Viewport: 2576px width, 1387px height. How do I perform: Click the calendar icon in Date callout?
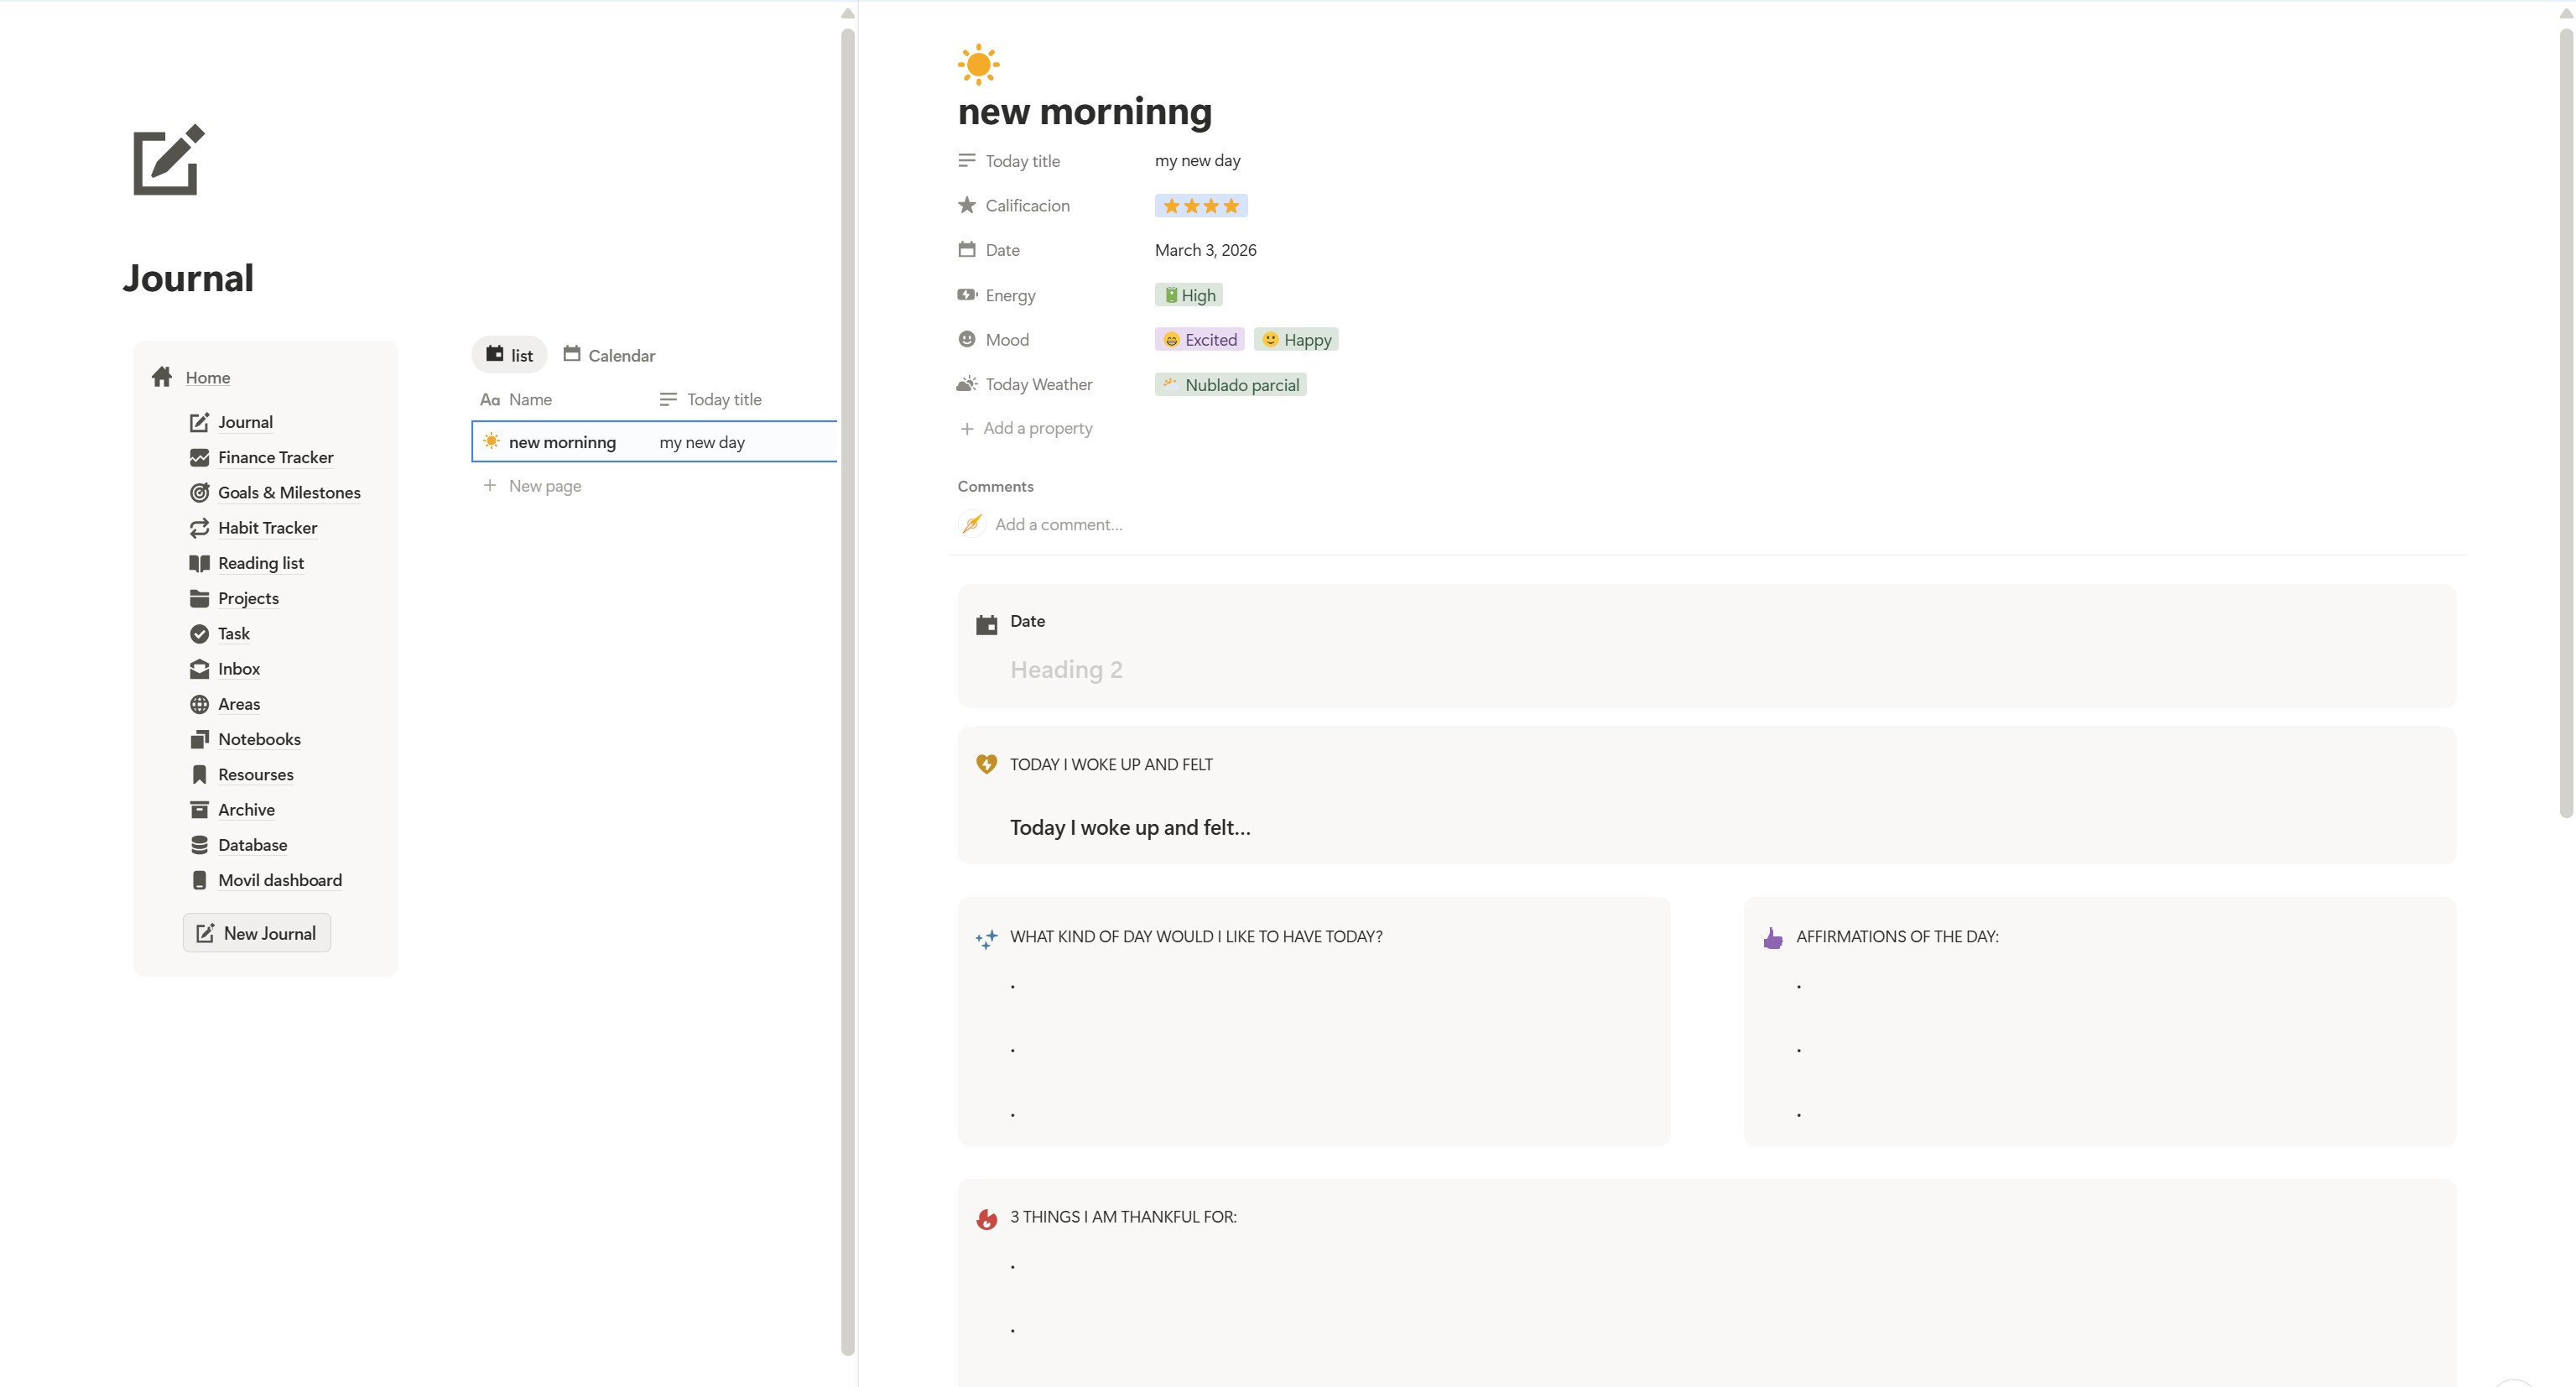[x=987, y=624]
